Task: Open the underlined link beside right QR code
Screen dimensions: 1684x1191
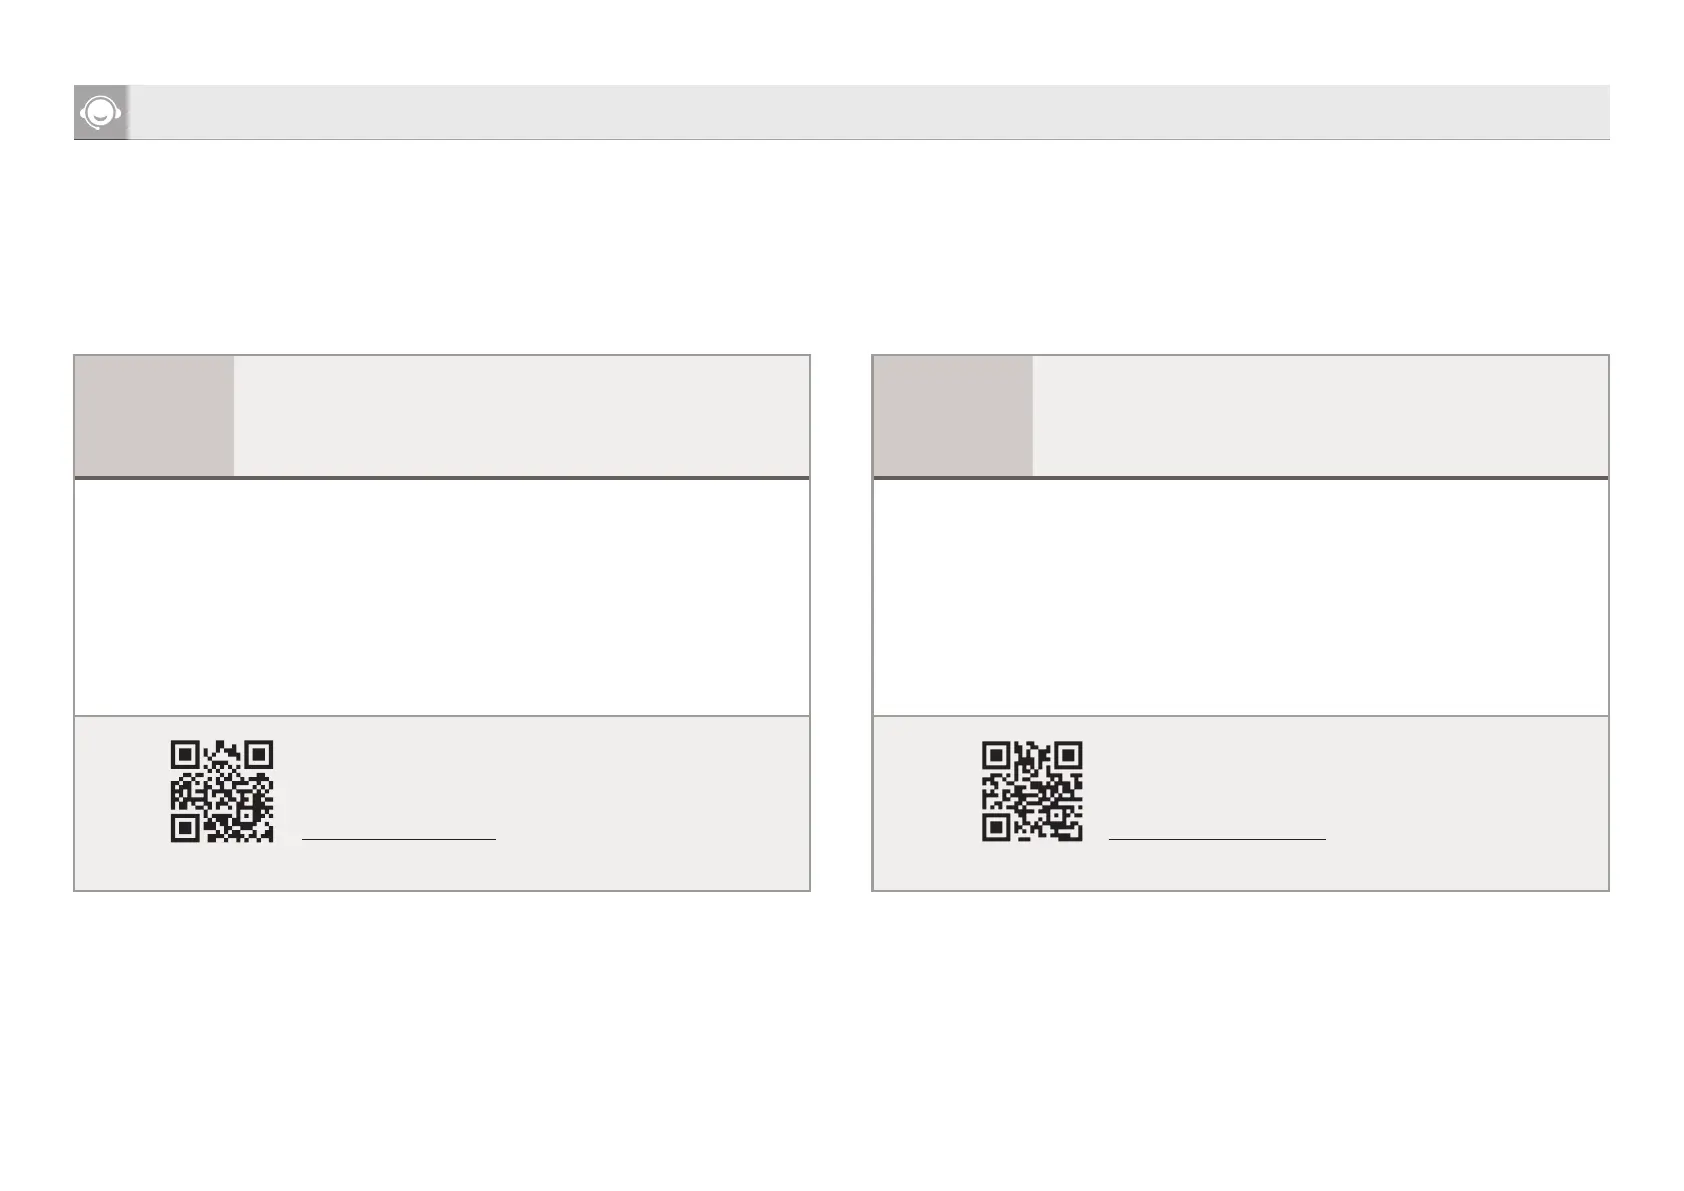Action: 1217,836
